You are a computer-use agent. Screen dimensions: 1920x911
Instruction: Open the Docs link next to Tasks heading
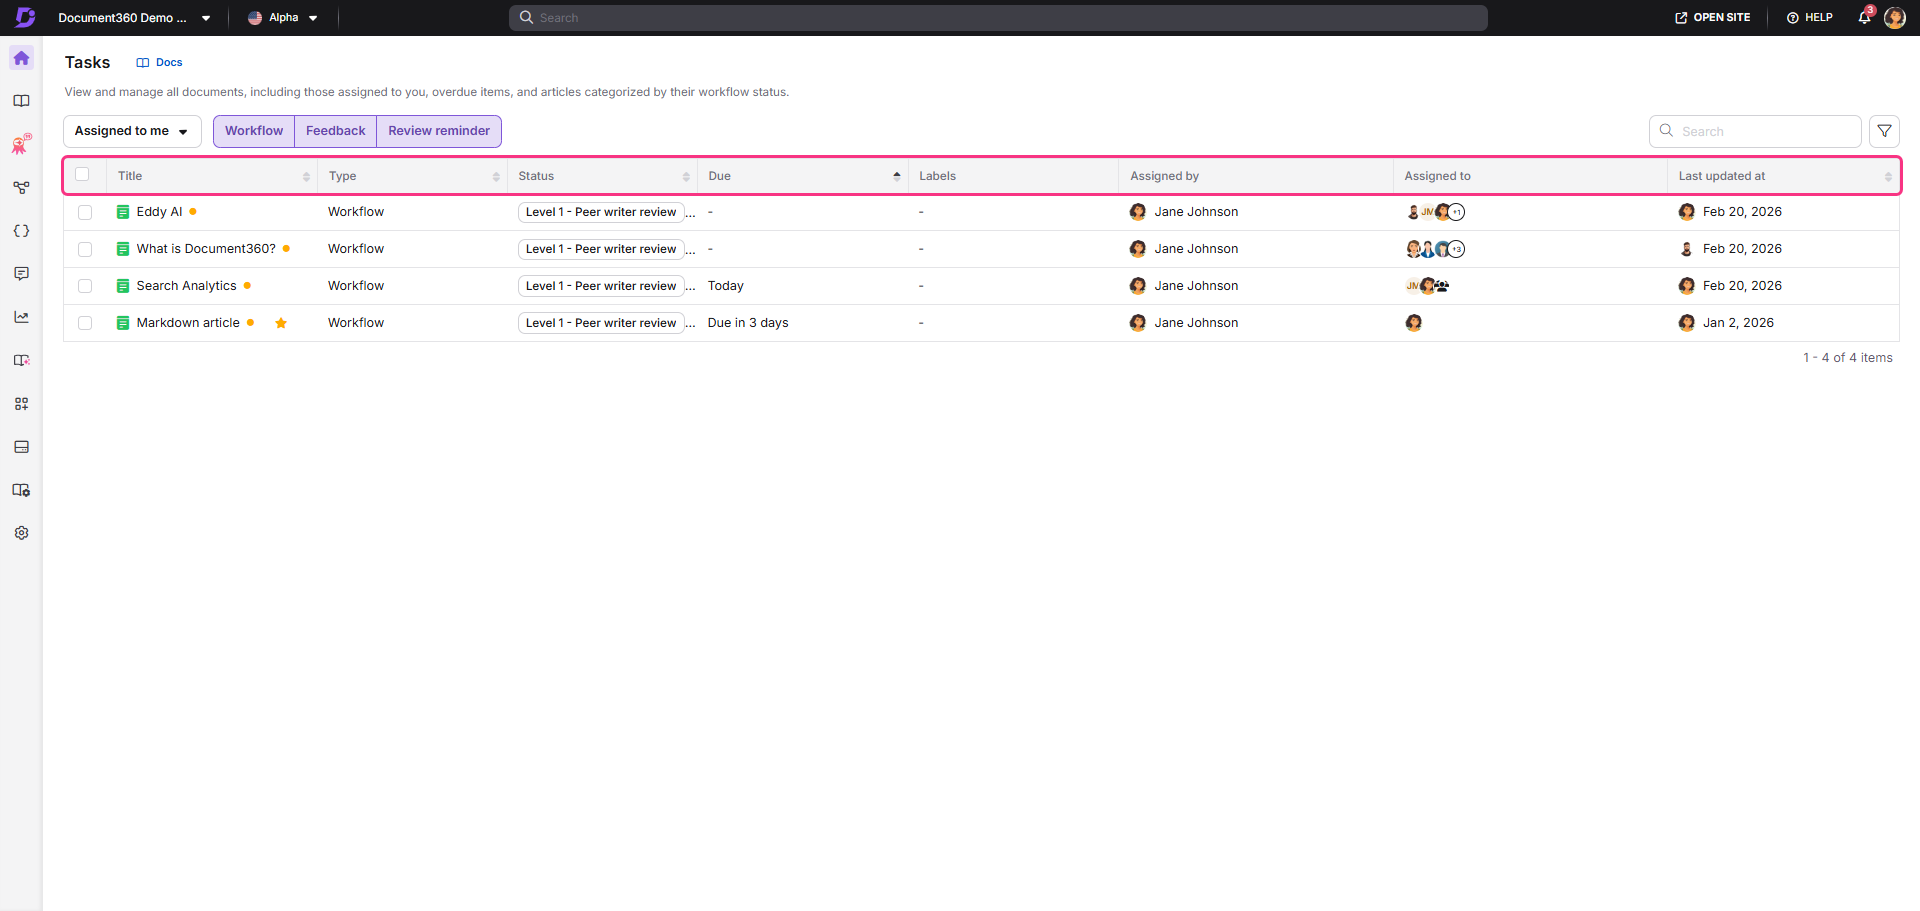[x=159, y=62]
